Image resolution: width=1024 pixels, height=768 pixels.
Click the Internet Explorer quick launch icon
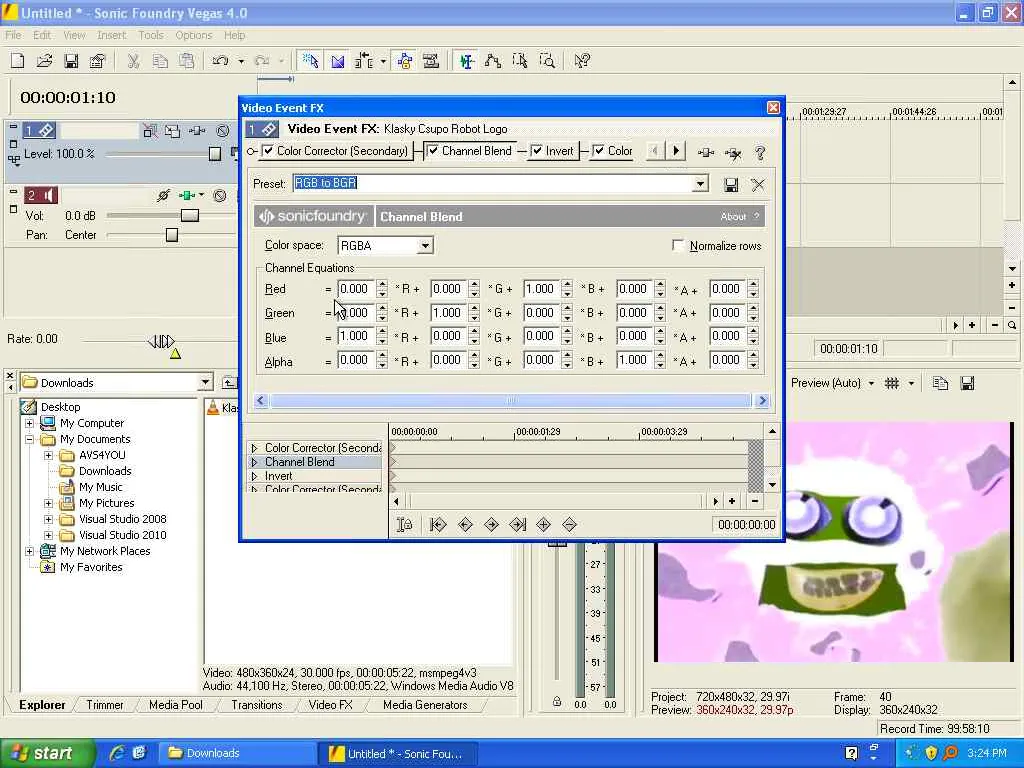[116, 753]
